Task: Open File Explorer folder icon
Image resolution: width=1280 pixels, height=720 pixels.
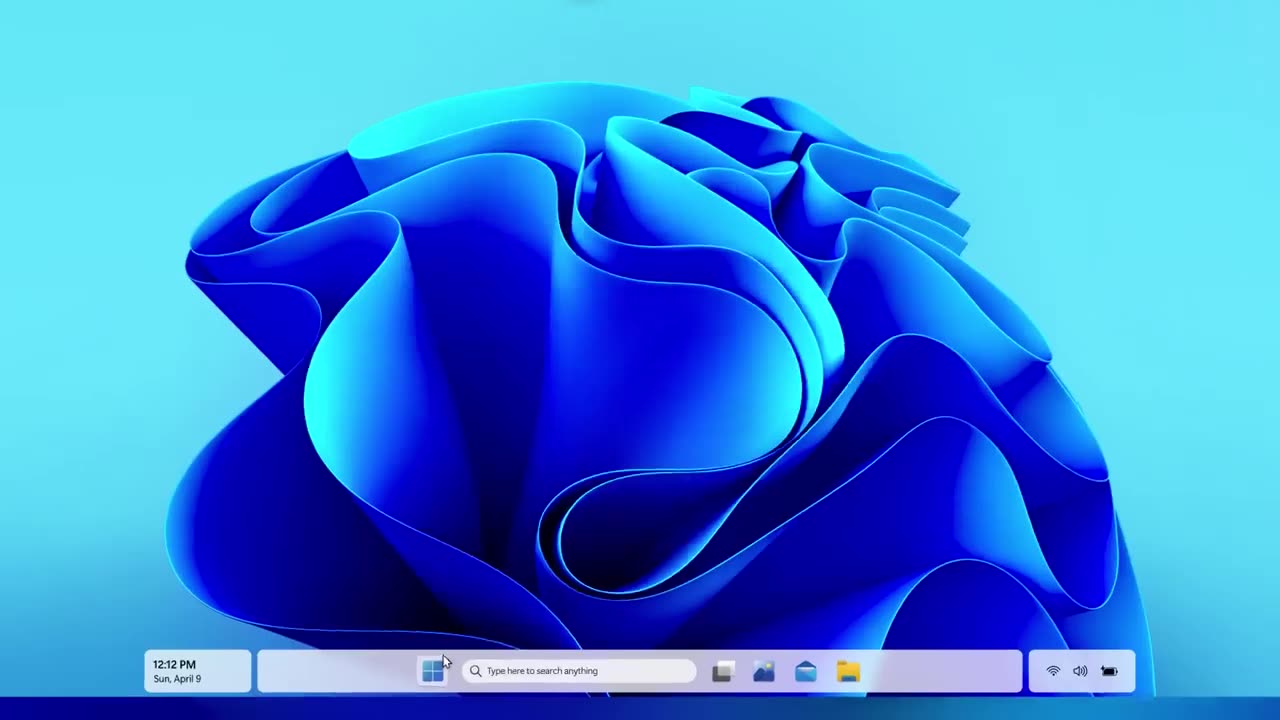Action: tap(848, 672)
